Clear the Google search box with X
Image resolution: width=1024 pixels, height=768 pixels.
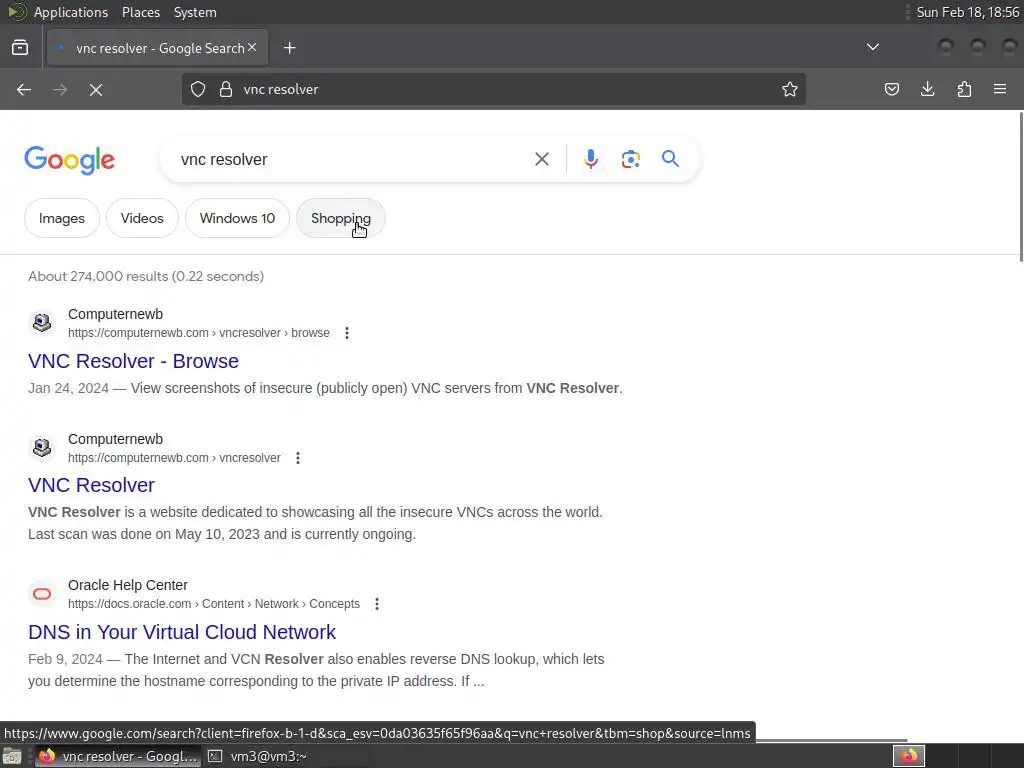click(541, 159)
